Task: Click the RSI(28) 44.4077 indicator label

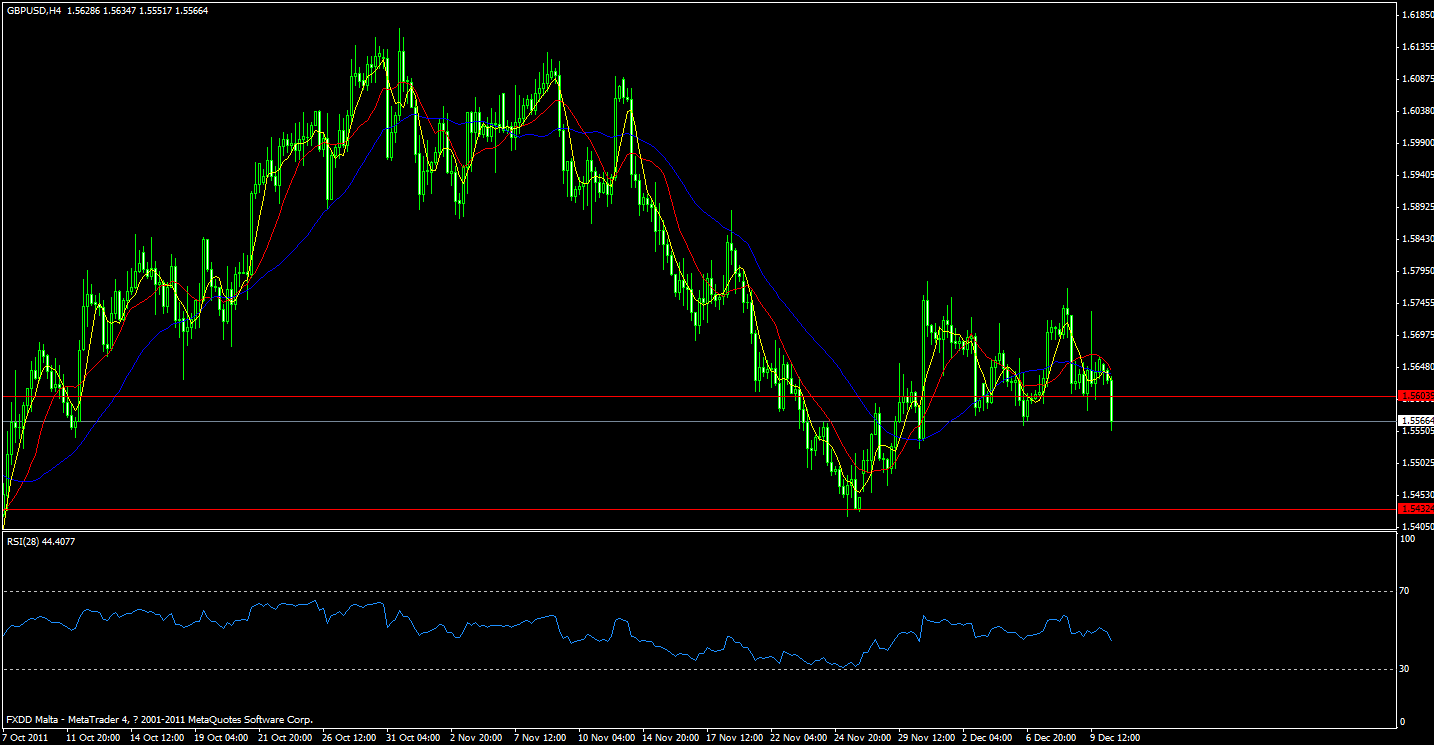Action: (x=40, y=541)
